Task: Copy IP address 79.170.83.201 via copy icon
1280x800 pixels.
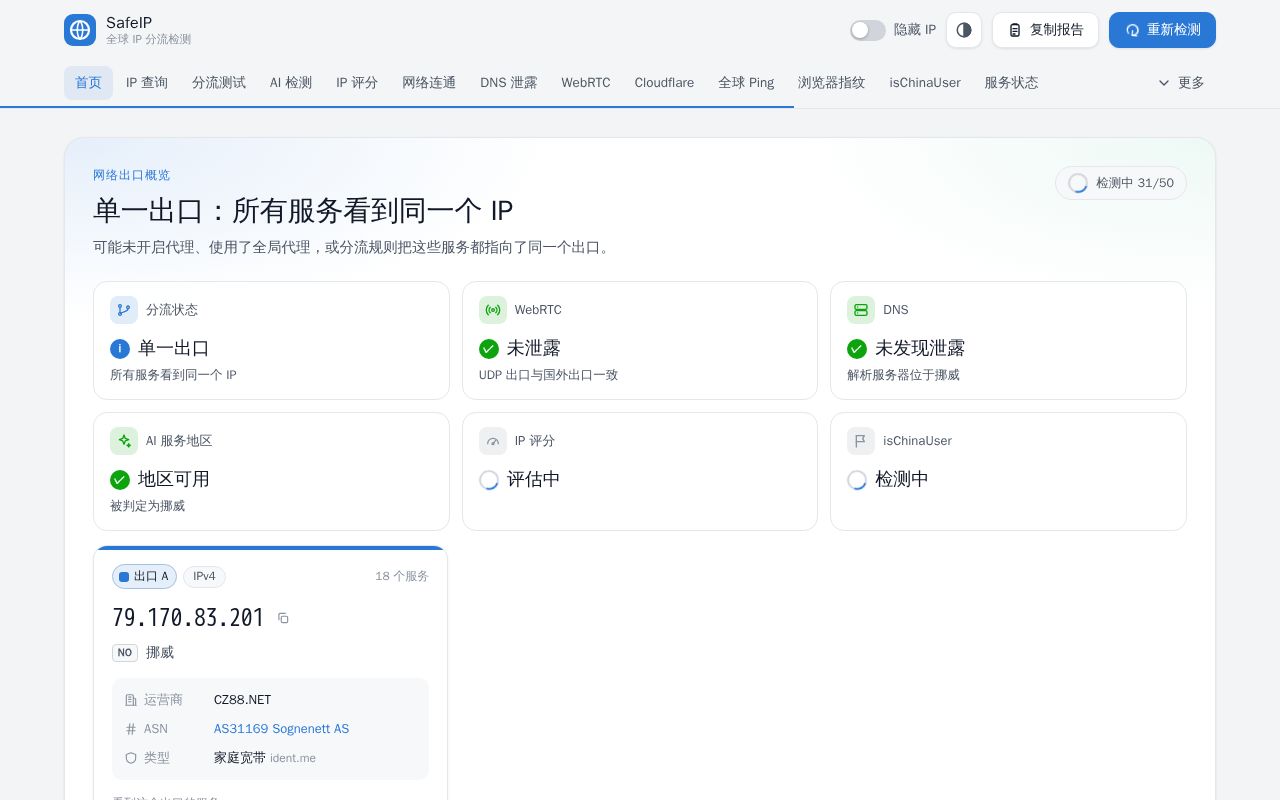Action: pyautogui.click(x=283, y=618)
